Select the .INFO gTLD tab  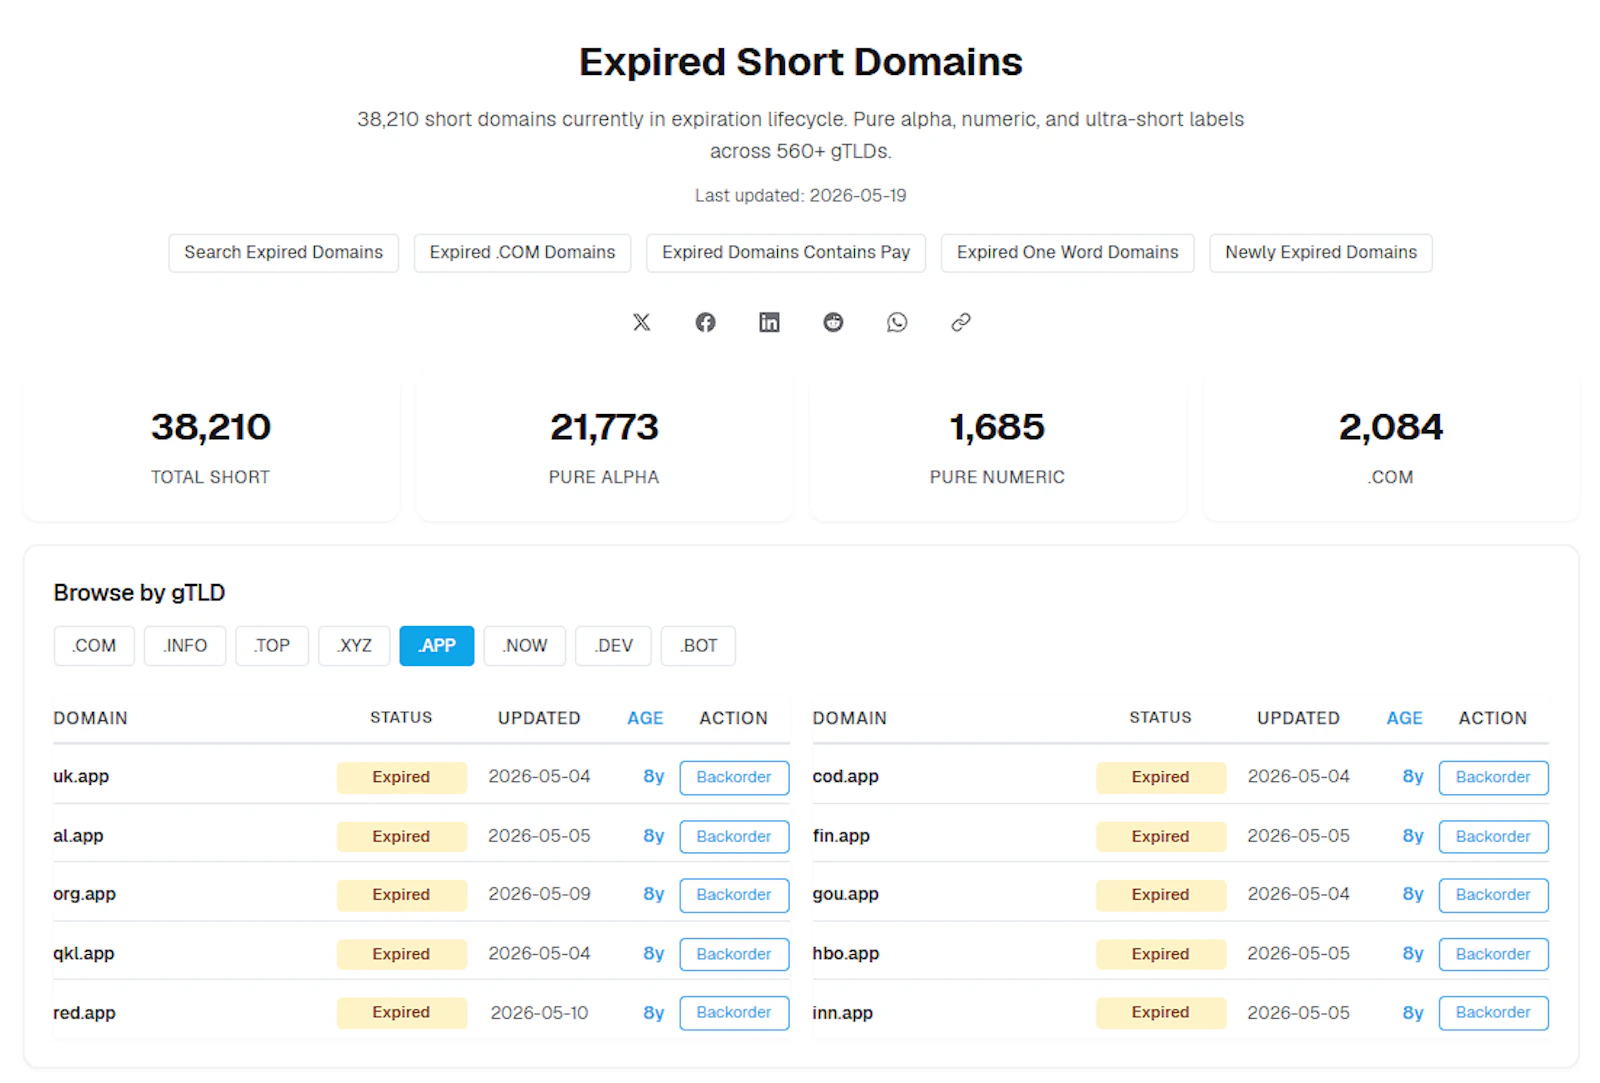click(185, 646)
